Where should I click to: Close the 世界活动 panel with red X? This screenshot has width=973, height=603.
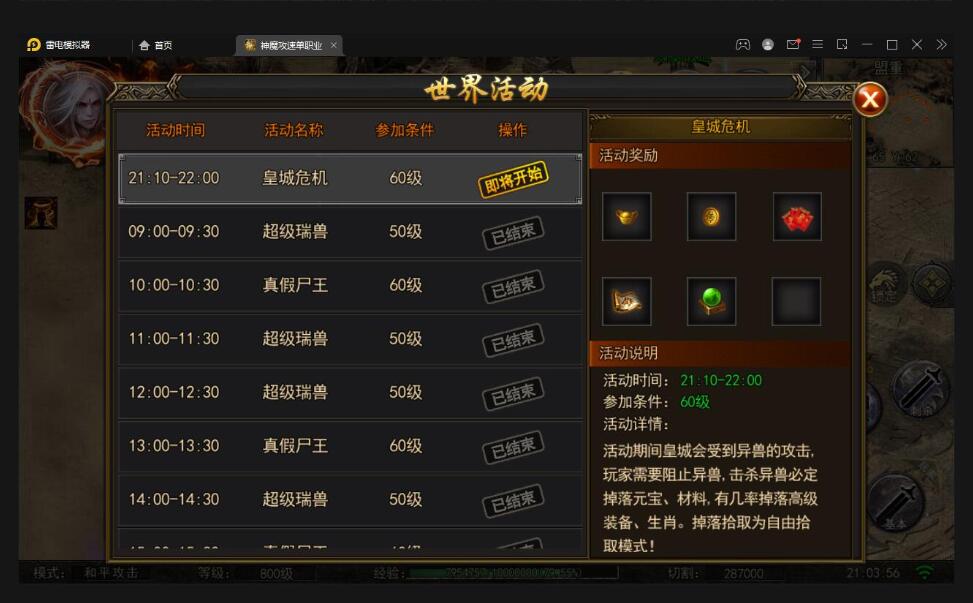[x=870, y=99]
